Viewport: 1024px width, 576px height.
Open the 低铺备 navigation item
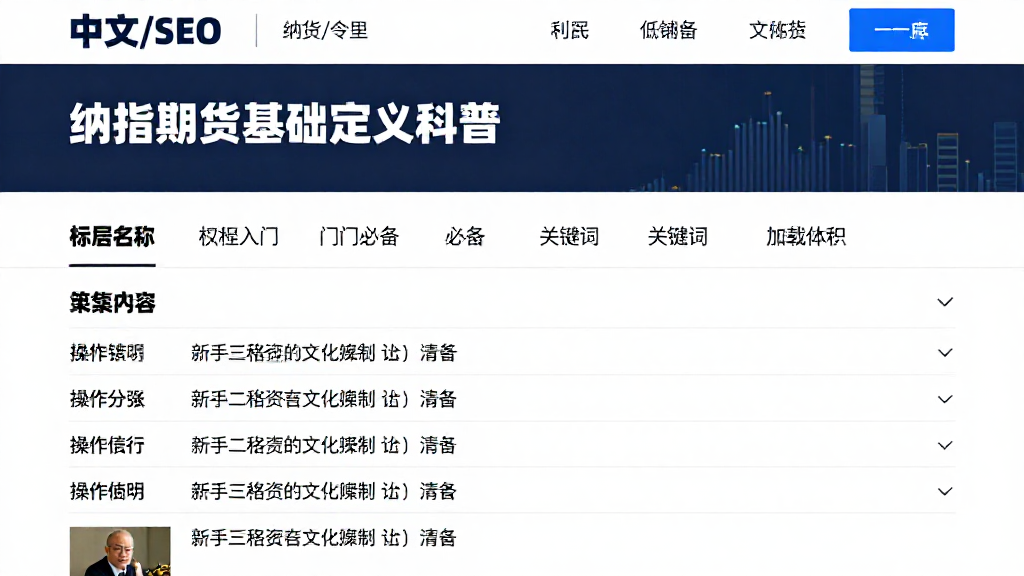668,30
